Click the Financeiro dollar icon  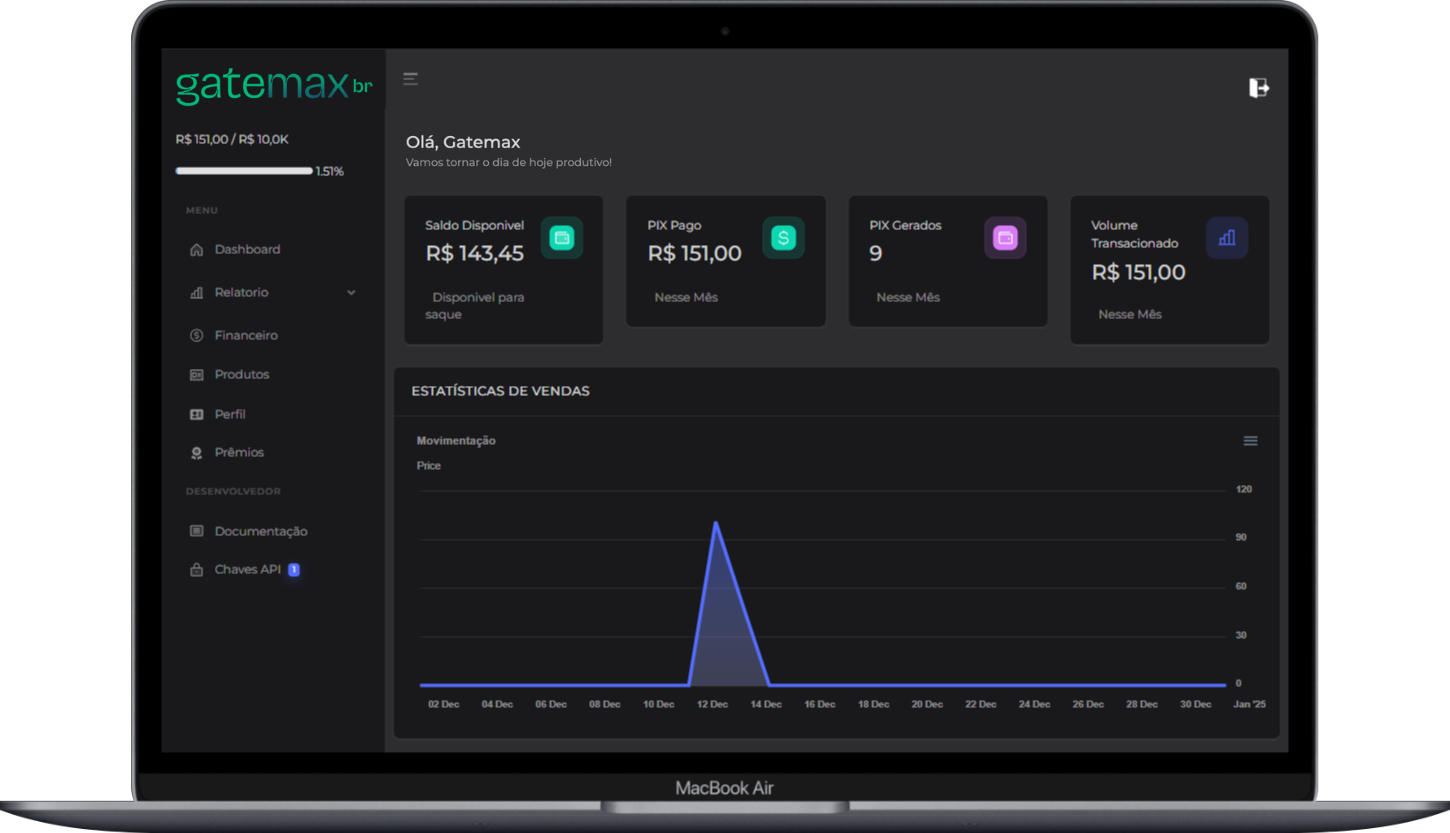197,336
